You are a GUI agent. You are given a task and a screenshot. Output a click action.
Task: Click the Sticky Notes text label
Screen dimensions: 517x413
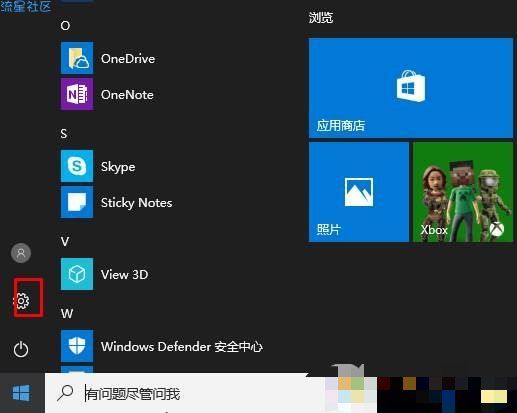point(137,203)
